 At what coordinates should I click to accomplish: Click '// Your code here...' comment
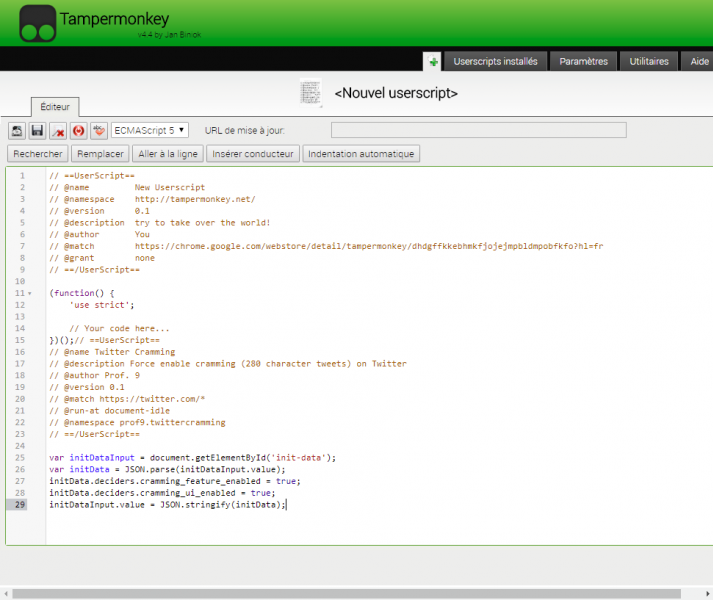(119, 328)
